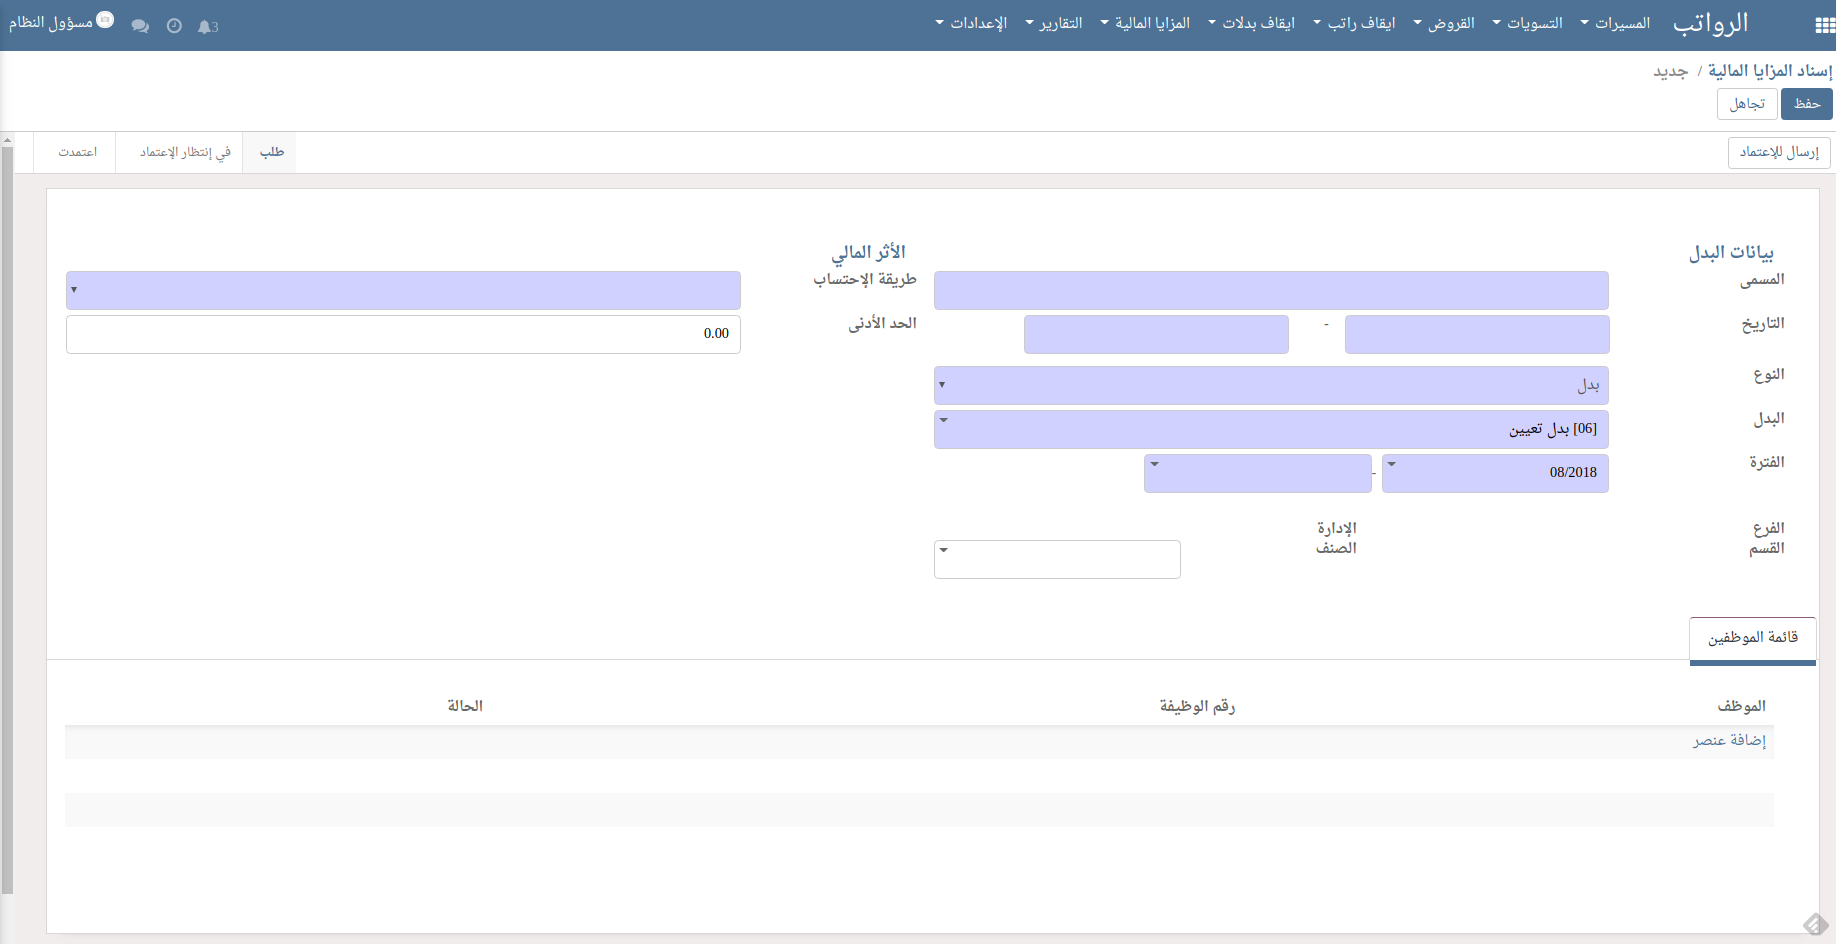Click the المسمى name input field
Screen dimensions: 1836x944
[x=1270, y=290]
